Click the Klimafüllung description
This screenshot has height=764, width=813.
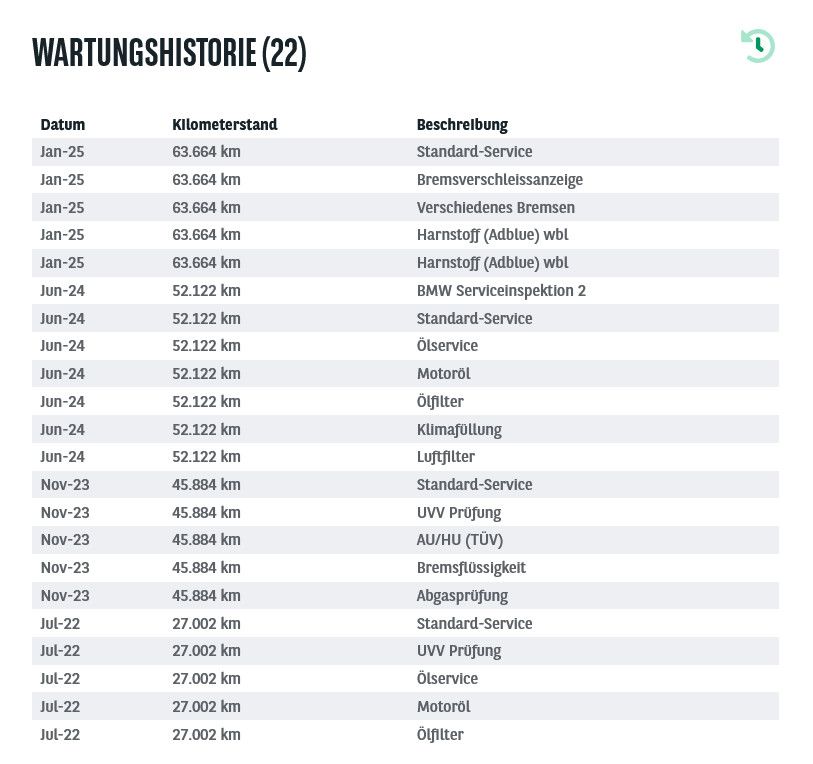click(459, 429)
